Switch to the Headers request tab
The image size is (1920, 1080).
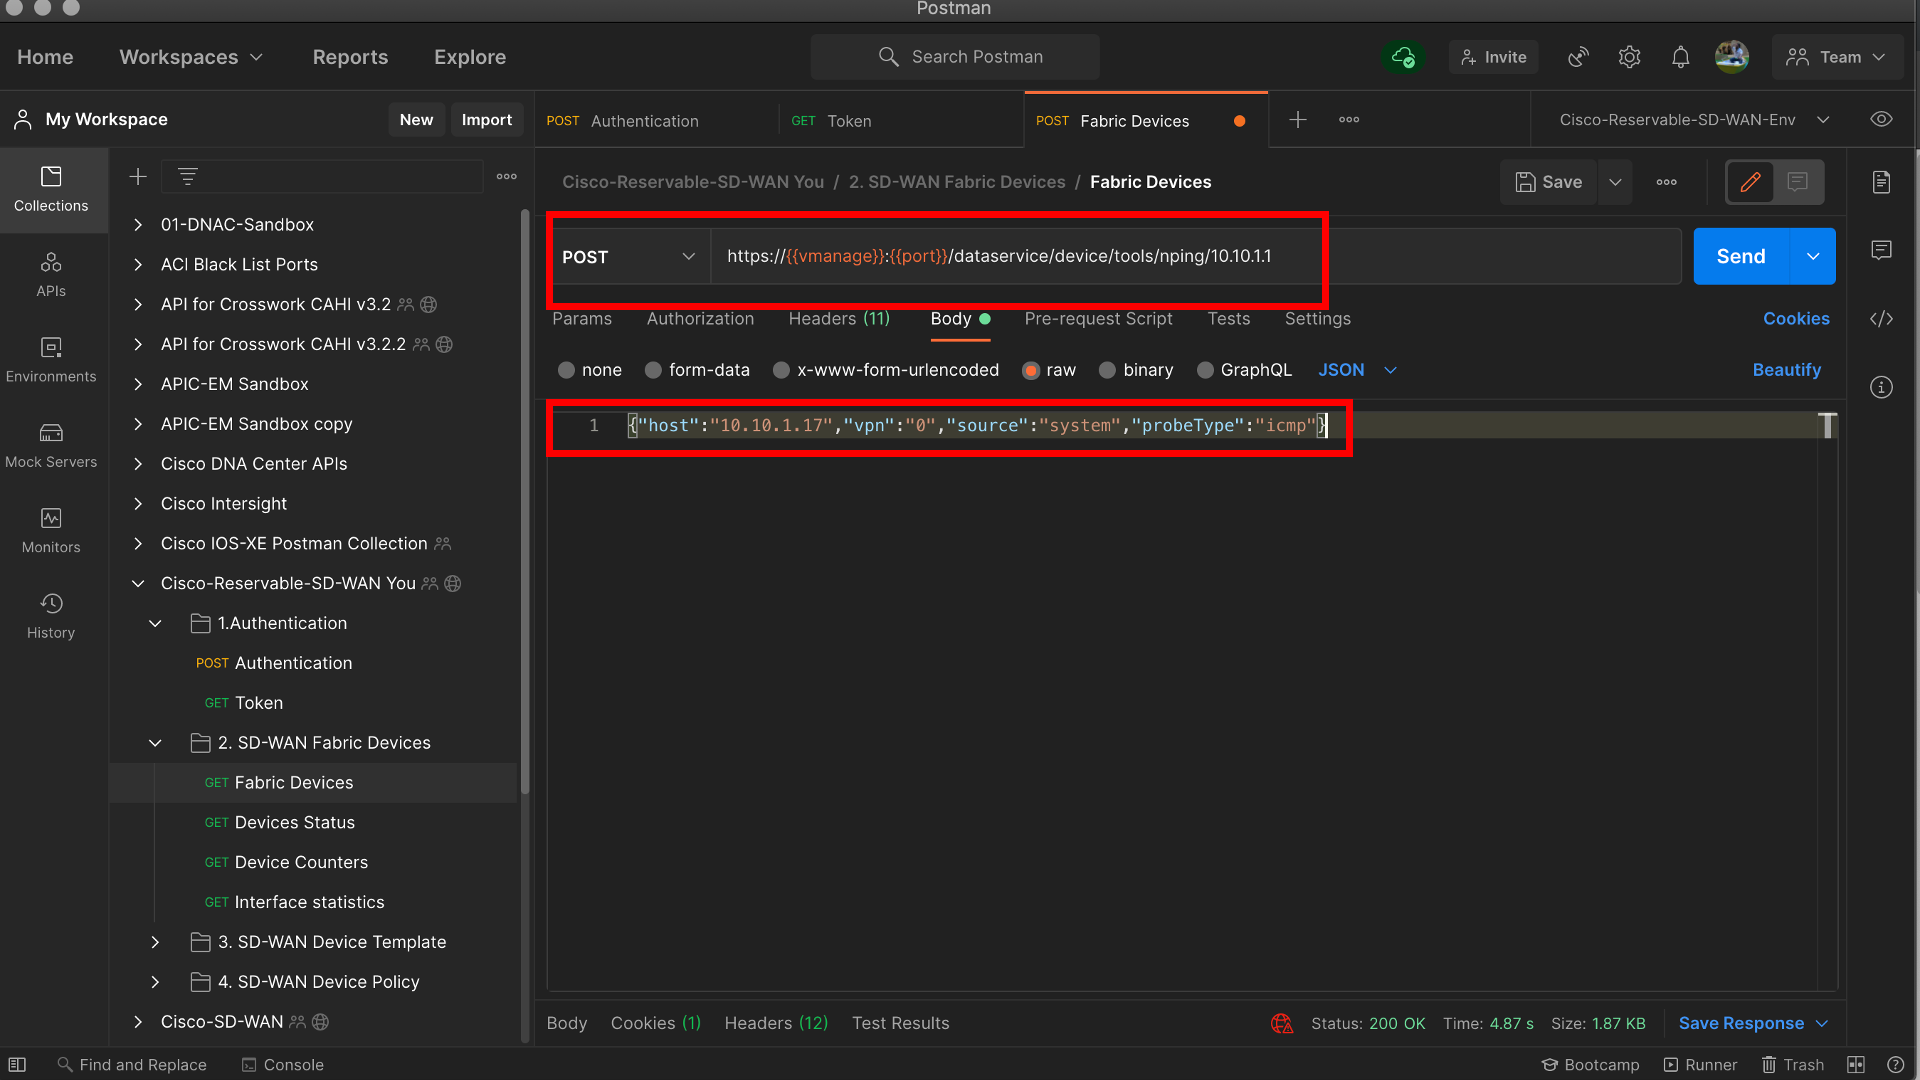pos(838,319)
